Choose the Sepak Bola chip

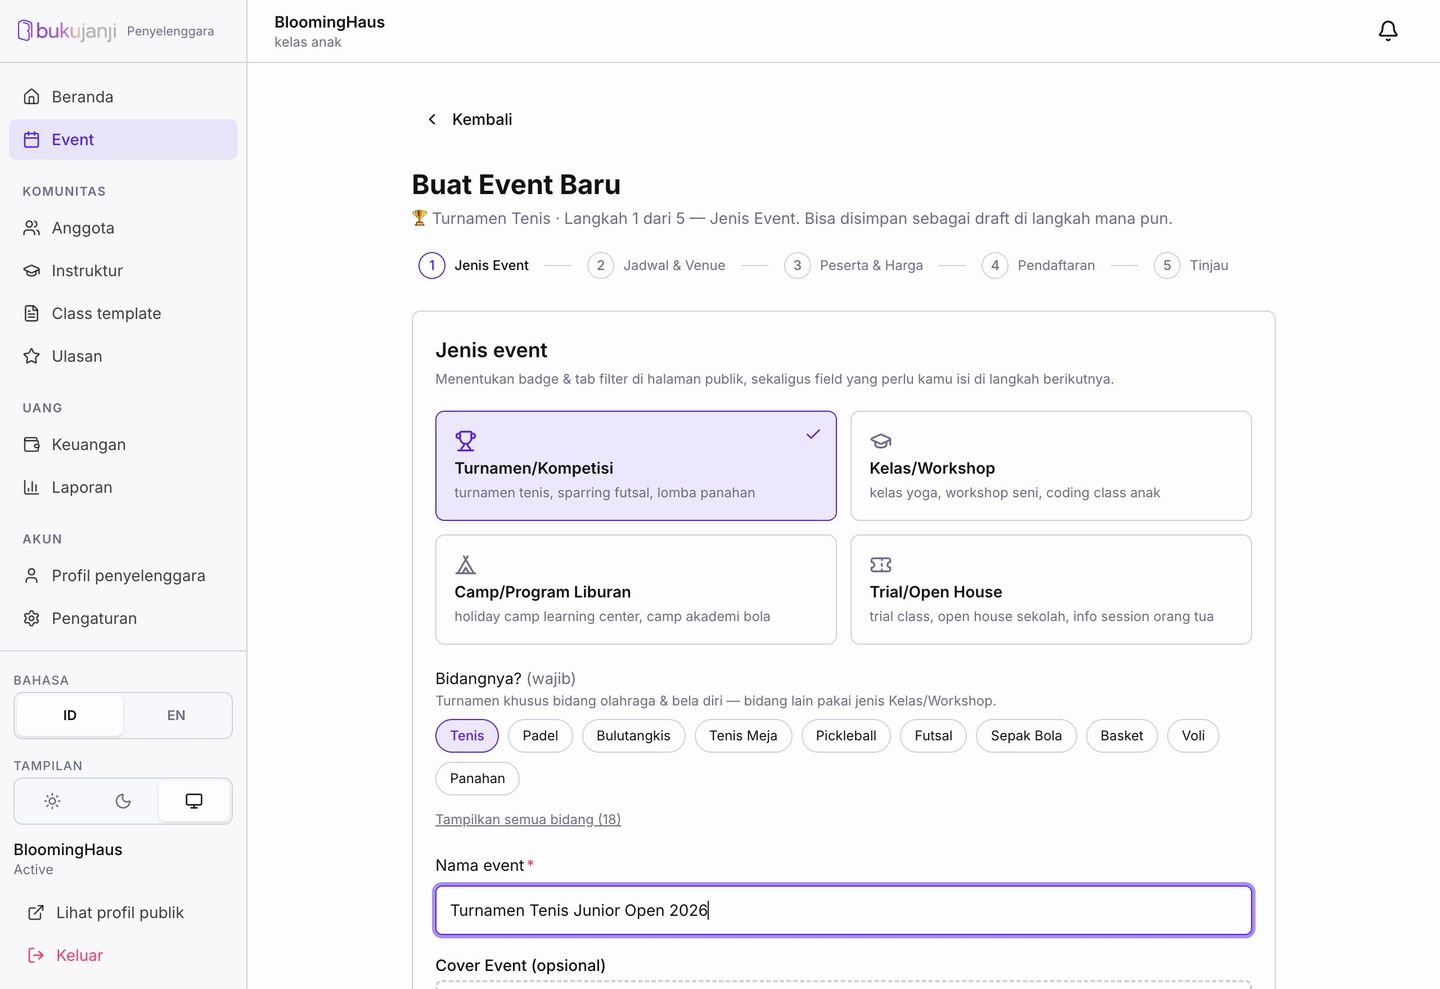click(1026, 736)
